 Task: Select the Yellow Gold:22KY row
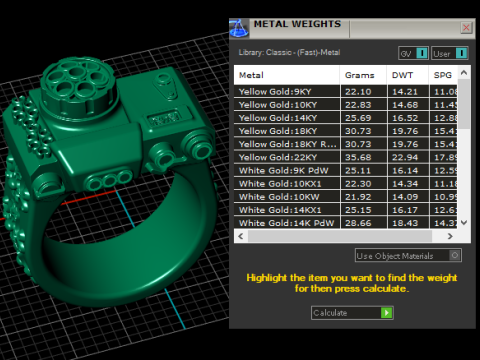click(x=346, y=157)
